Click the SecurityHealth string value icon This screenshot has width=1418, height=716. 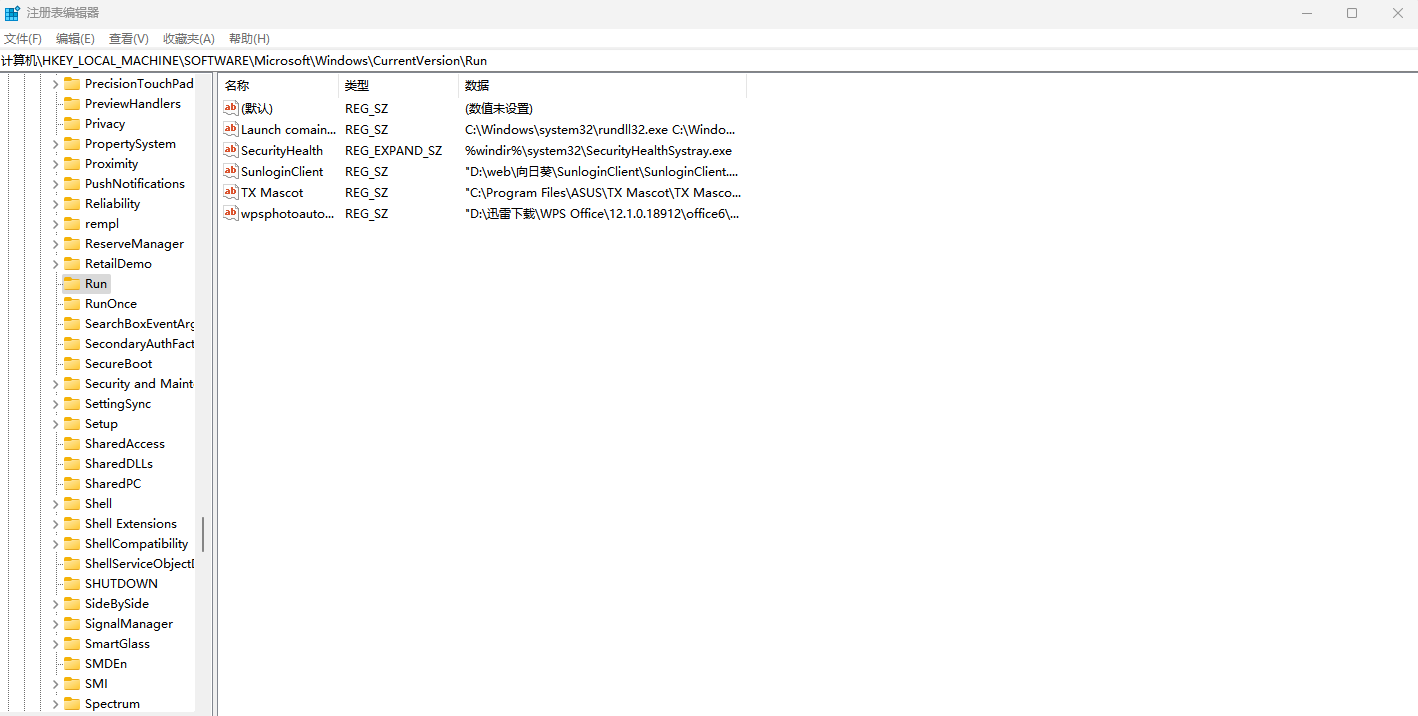click(231, 150)
